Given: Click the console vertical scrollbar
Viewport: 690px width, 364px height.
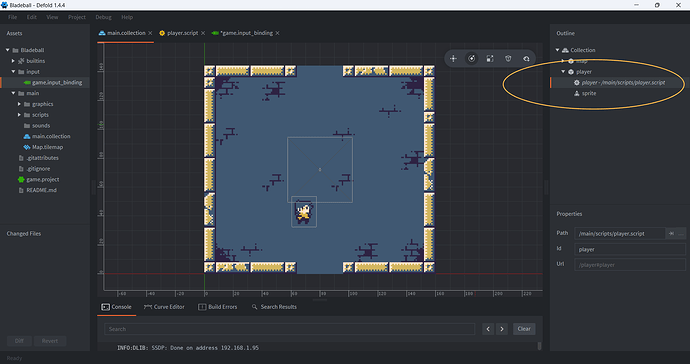Looking at the screenshot, I should (x=540, y=346).
